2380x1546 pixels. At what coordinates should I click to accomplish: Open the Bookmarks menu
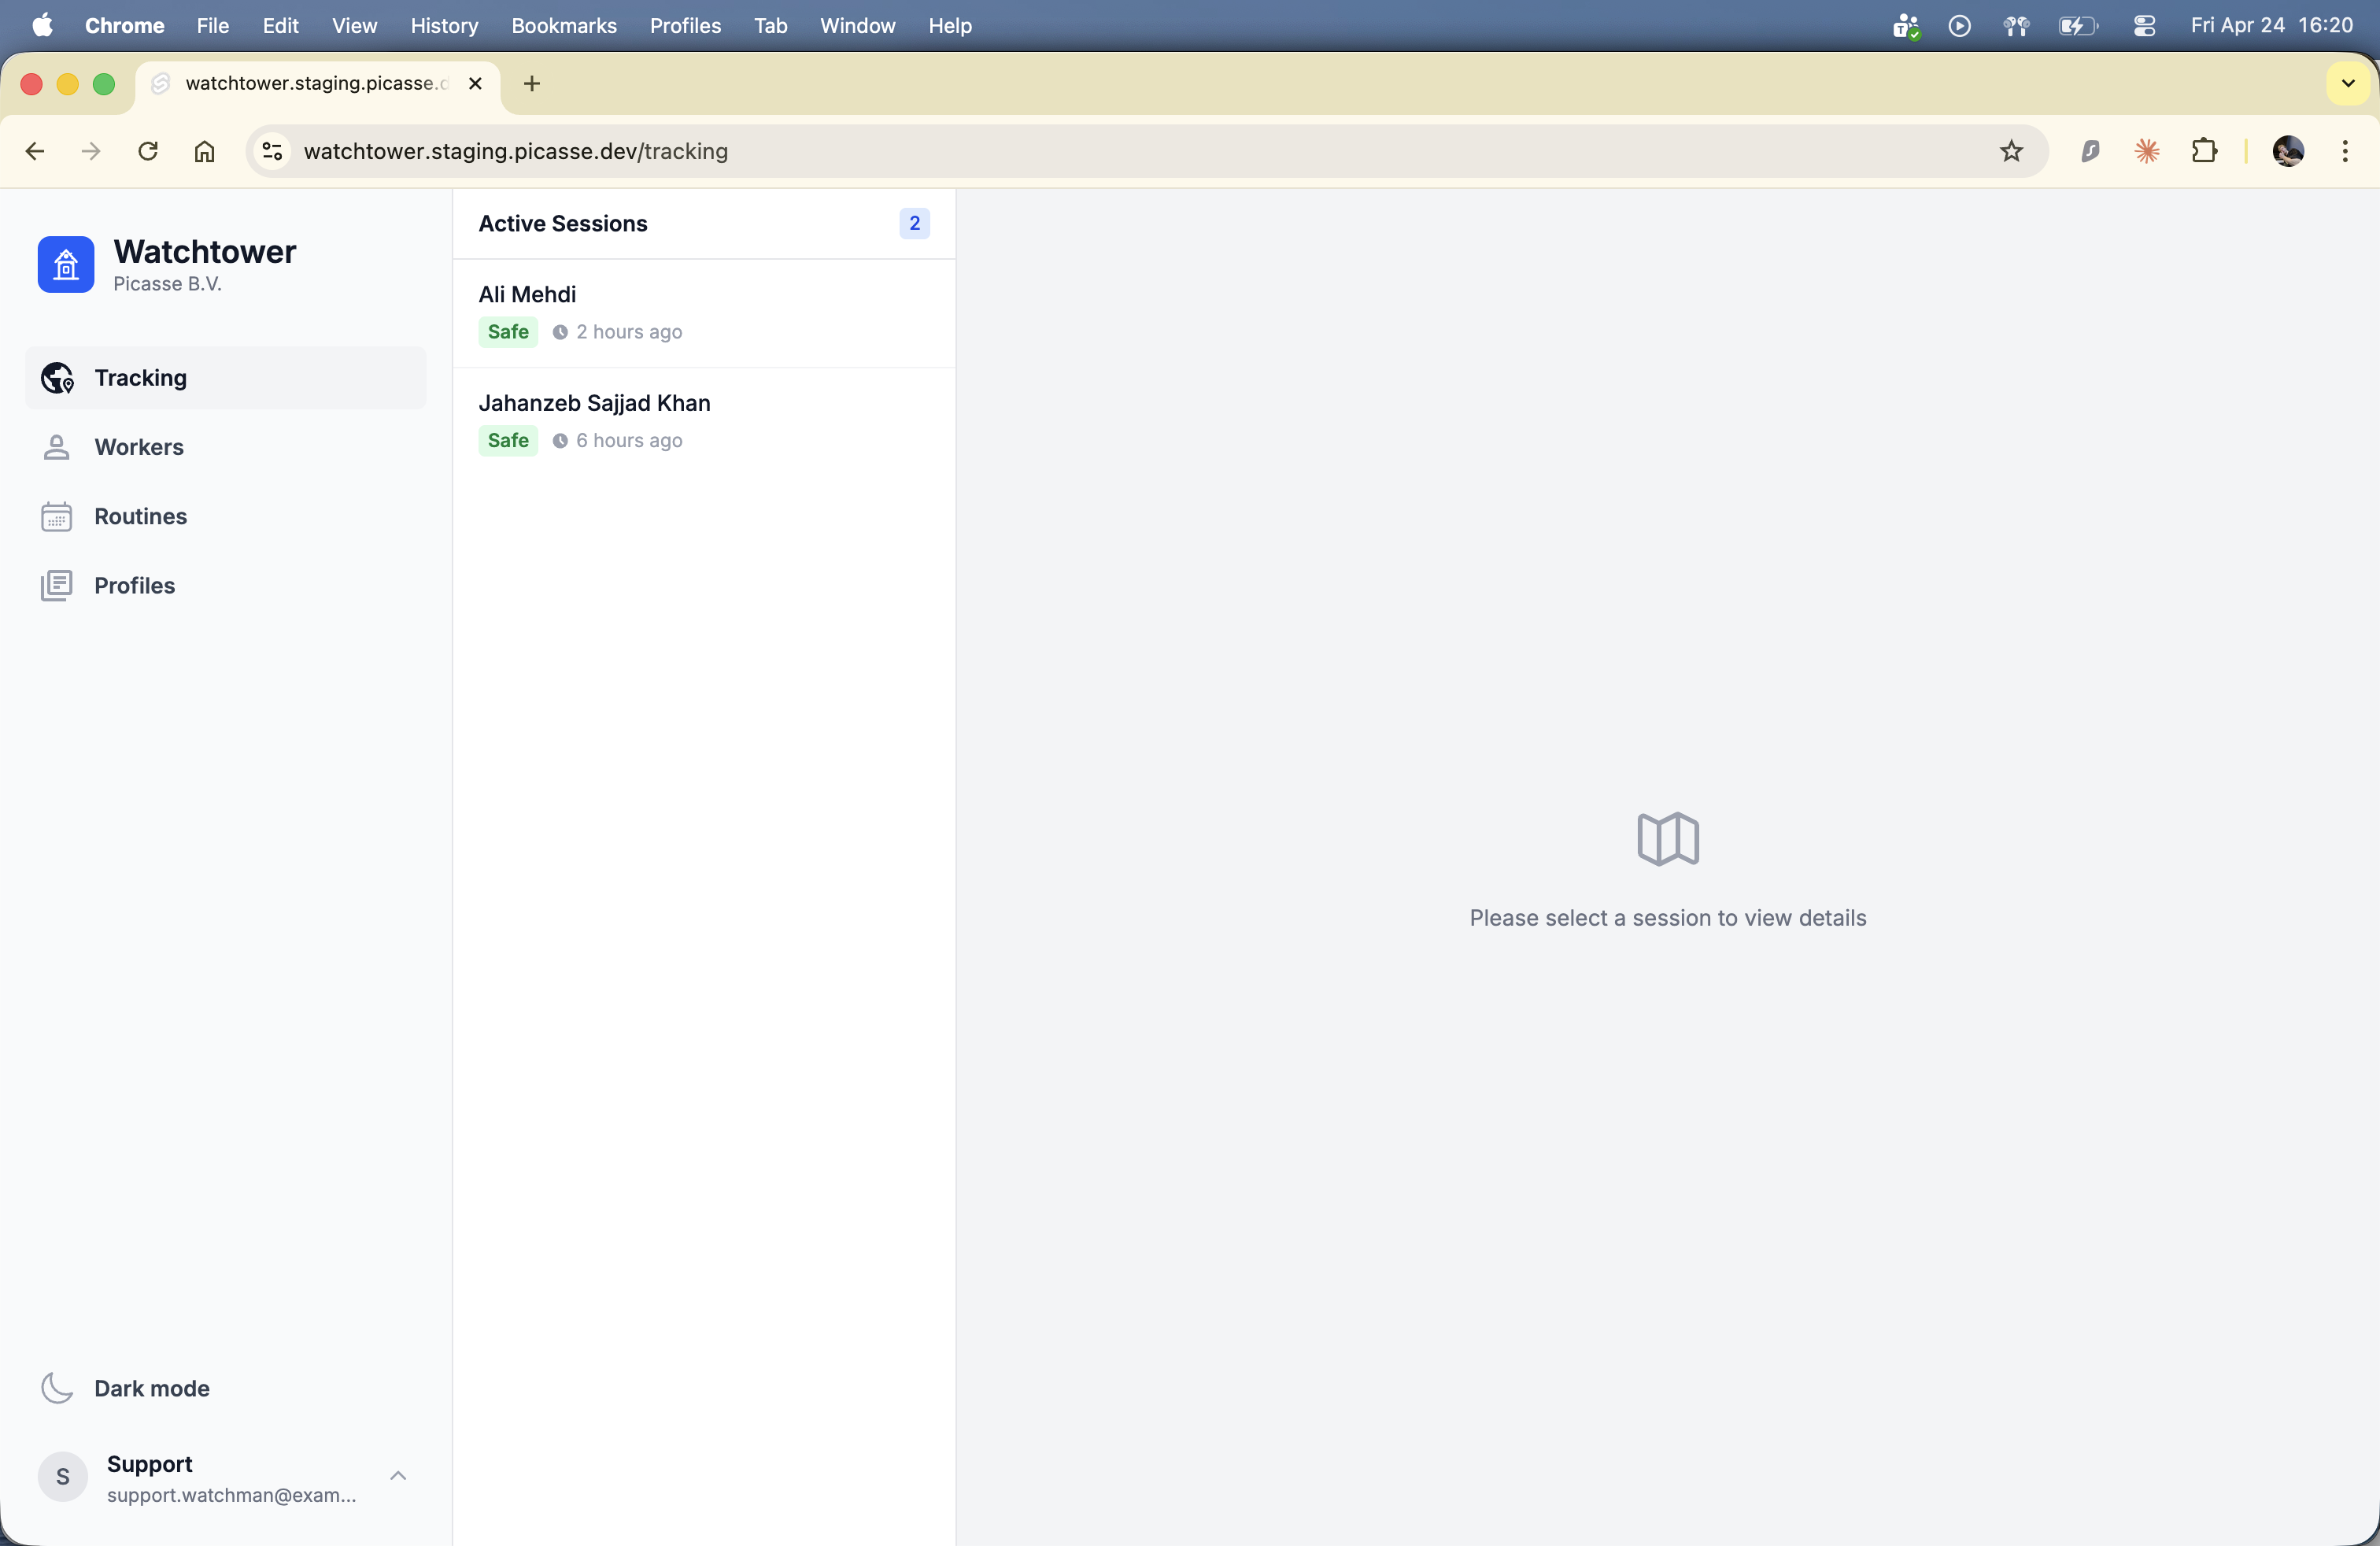click(564, 26)
